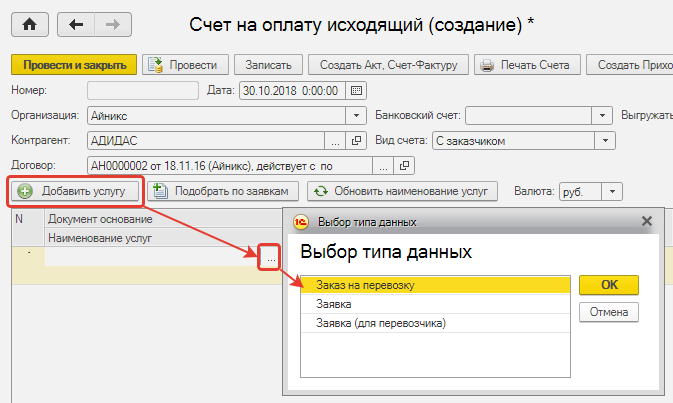Click Создать Акт, Счет-Фактуру button
The image size is (673, 403).
tap(388, 65)
